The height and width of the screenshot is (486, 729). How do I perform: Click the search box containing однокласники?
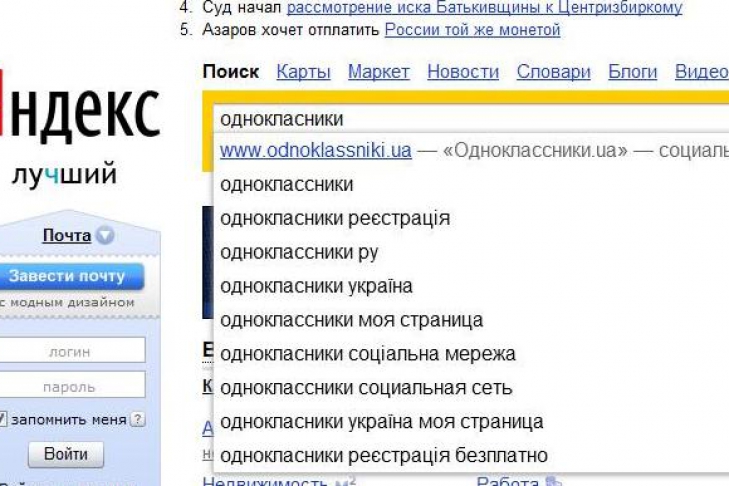pyautogui.click(x=470, y=118)
